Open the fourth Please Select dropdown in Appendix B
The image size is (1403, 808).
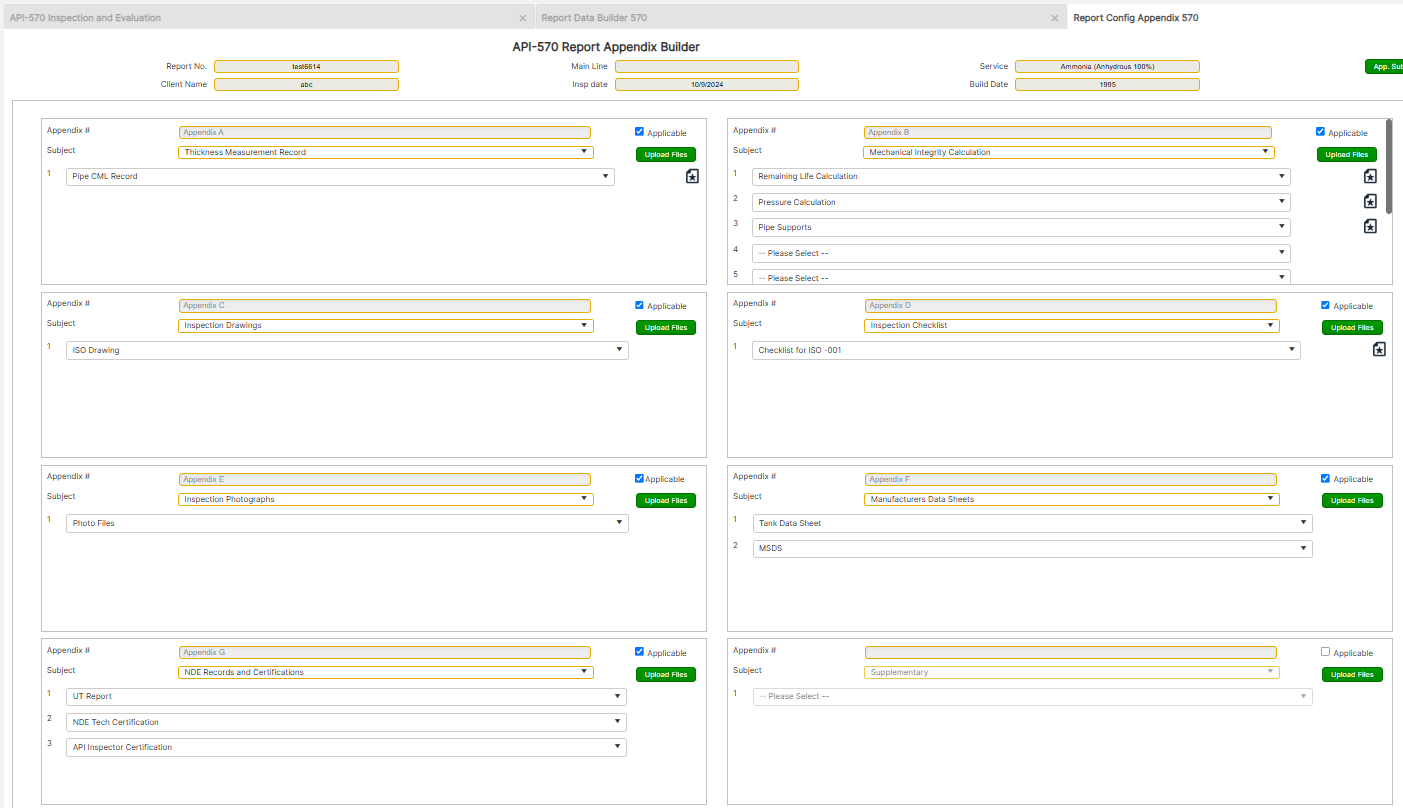tap(1281, 252)
